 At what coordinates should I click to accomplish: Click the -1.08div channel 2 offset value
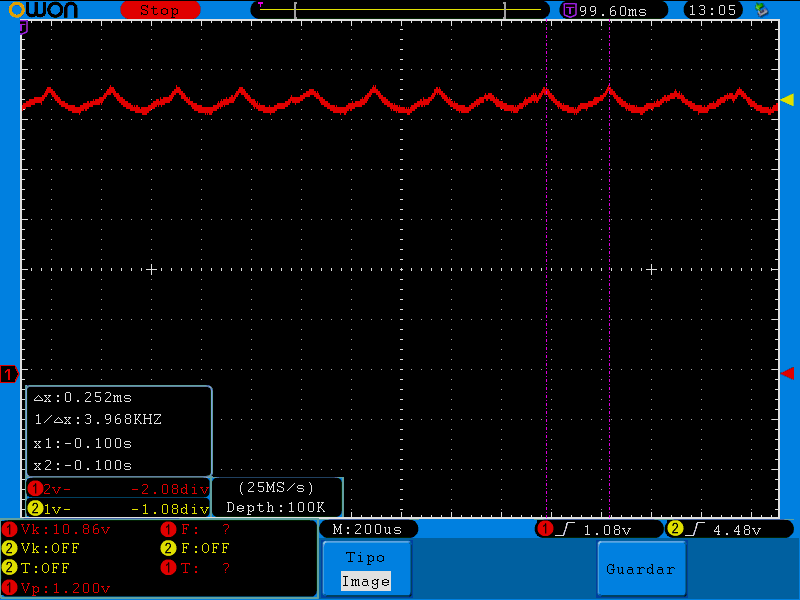tap(170, 509)
